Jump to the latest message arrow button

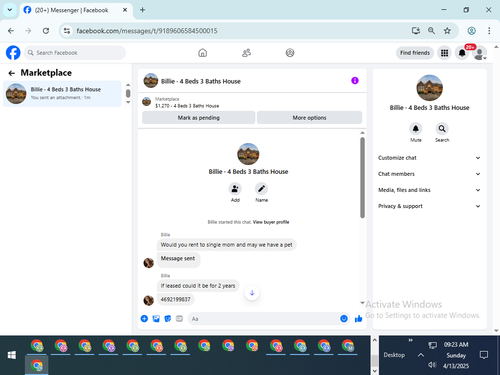(252, 293)
